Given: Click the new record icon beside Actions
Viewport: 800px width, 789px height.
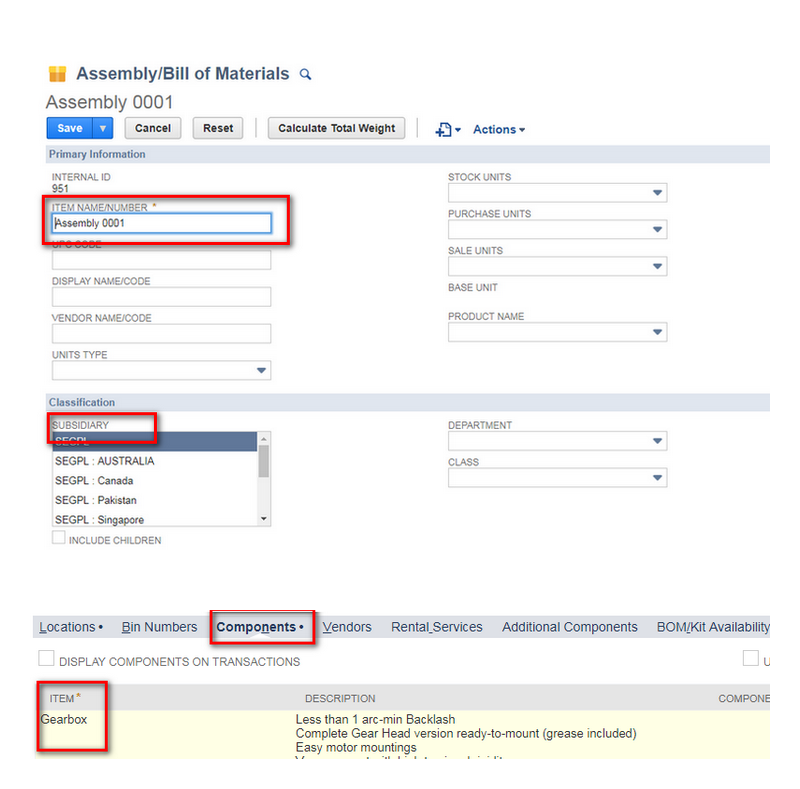Looking at the screenshot, I should (443, 129).
